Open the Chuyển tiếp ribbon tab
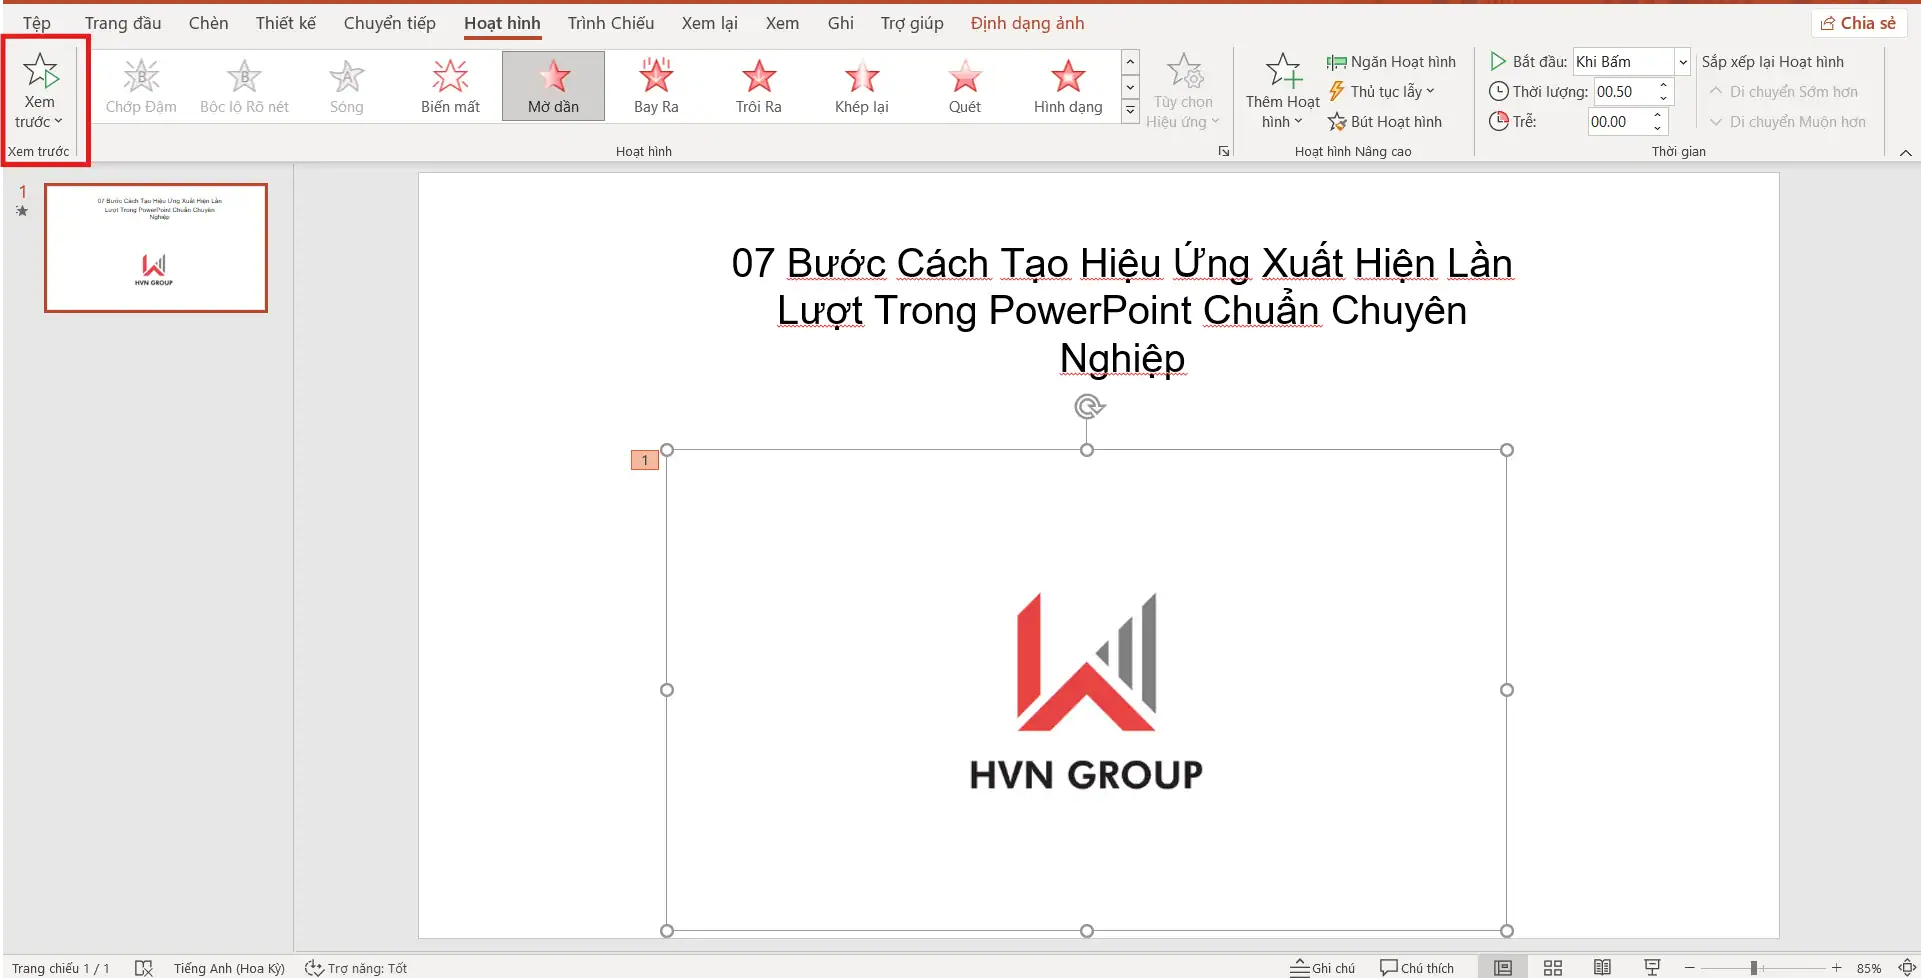 click(389, 23)
